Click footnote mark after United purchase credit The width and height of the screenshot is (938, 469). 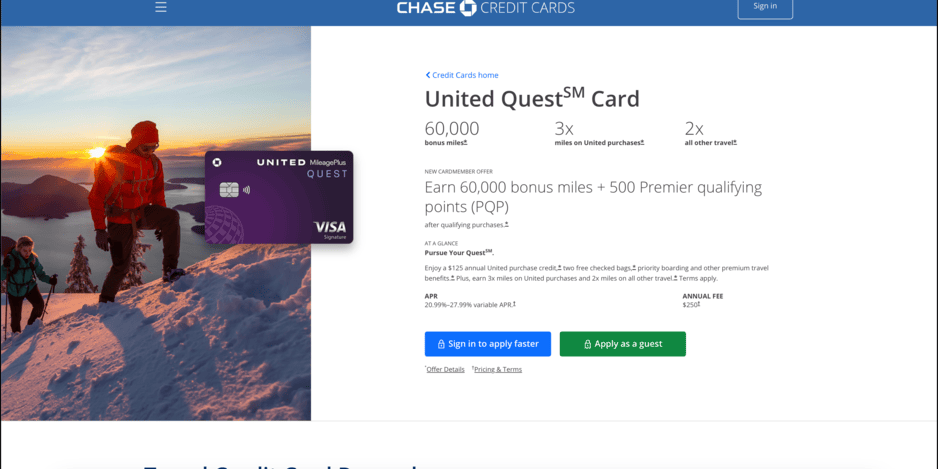tap(559, 267)
